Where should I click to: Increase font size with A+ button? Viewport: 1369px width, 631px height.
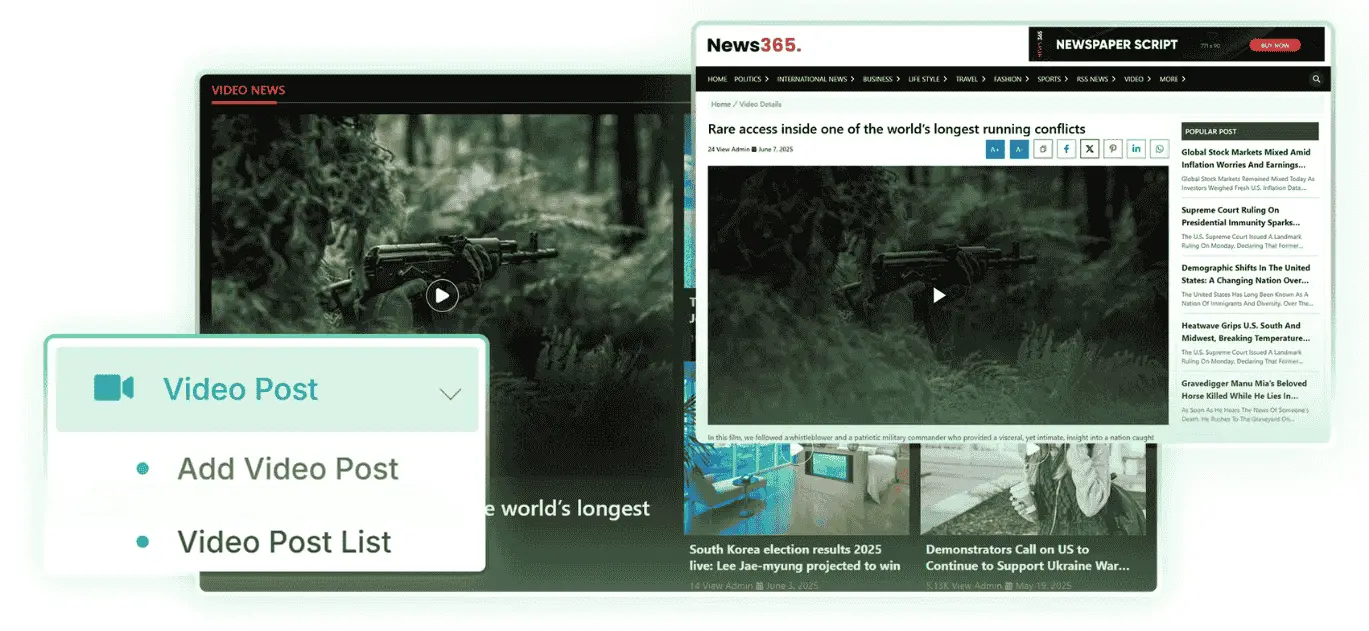[994, 149]
